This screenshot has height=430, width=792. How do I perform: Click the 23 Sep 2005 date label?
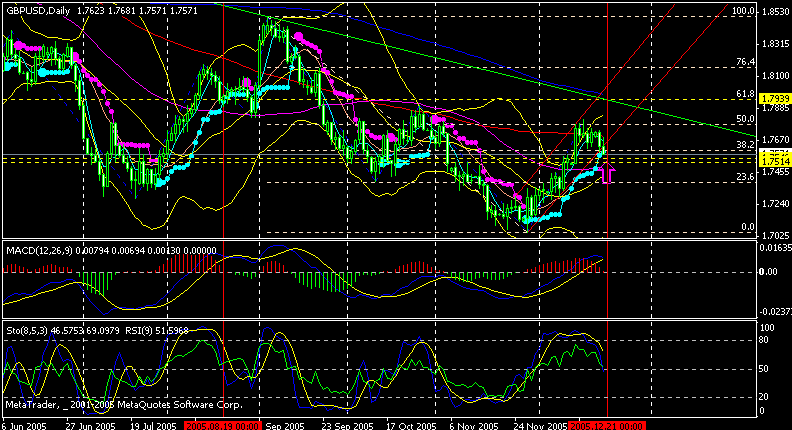[x=347, y=426]
